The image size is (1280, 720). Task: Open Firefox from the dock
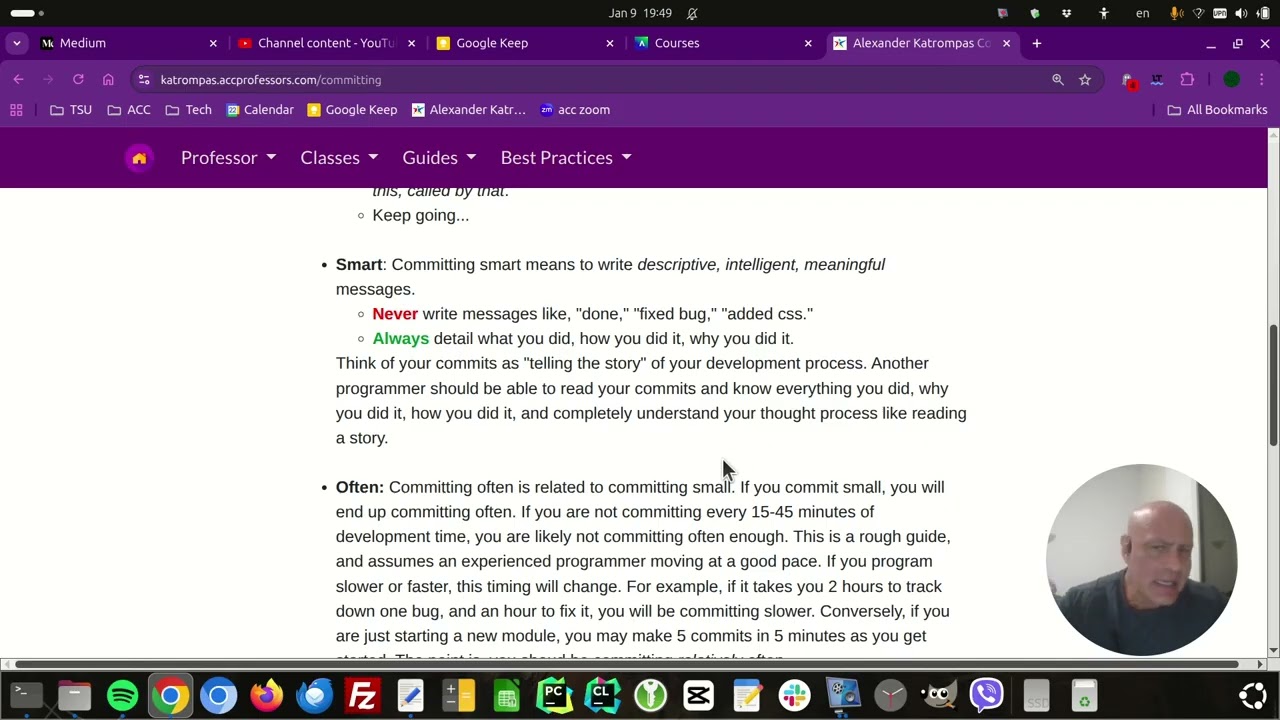pos(267,694)
